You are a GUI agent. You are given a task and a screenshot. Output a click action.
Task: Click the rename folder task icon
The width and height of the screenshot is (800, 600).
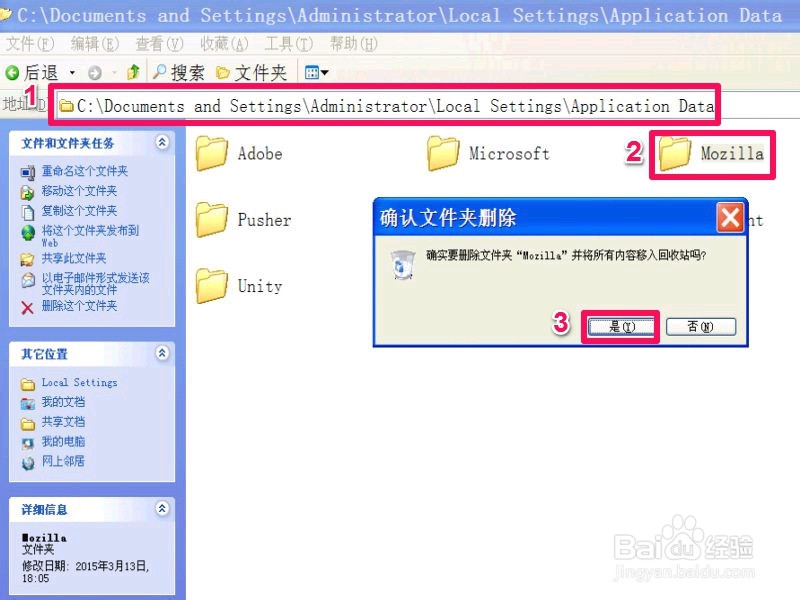tap(28, 172)
